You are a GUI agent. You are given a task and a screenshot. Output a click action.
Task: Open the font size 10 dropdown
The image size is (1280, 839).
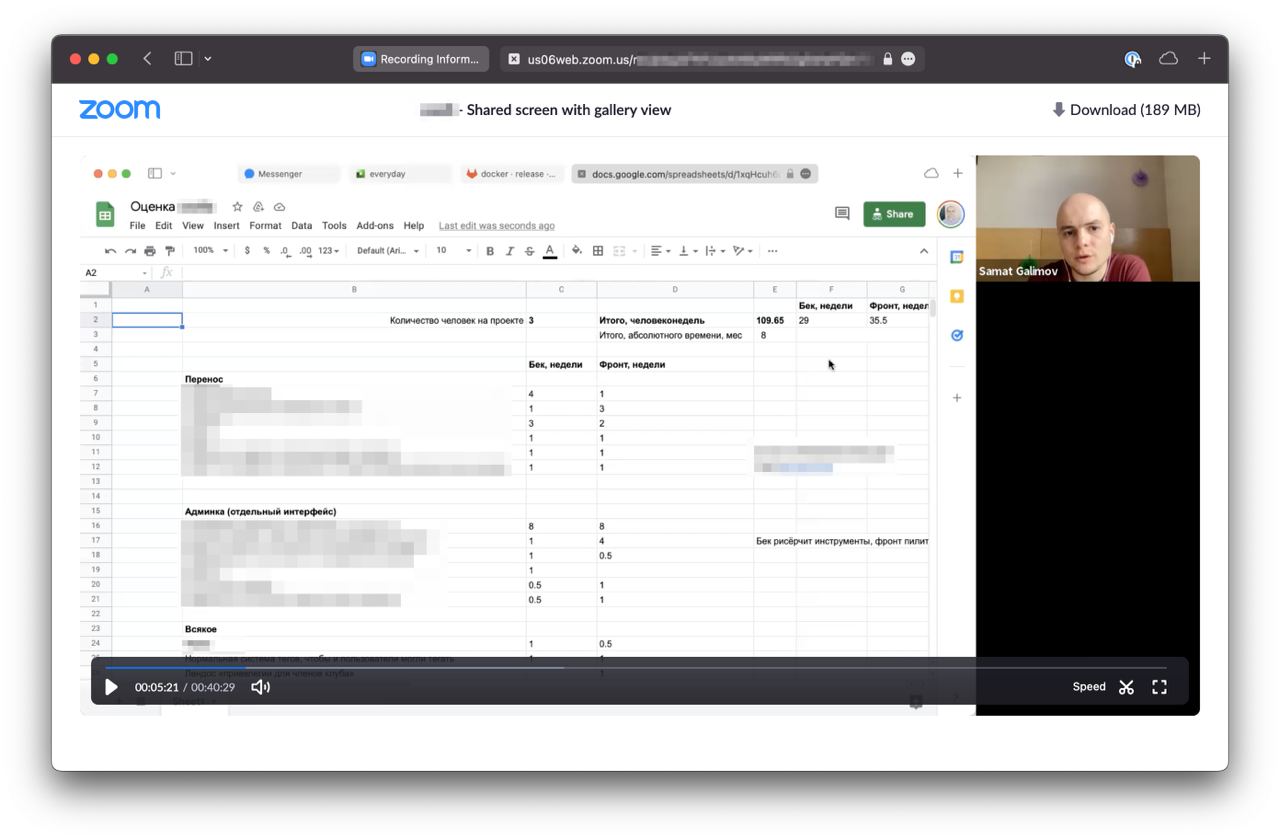pos(453,251)
